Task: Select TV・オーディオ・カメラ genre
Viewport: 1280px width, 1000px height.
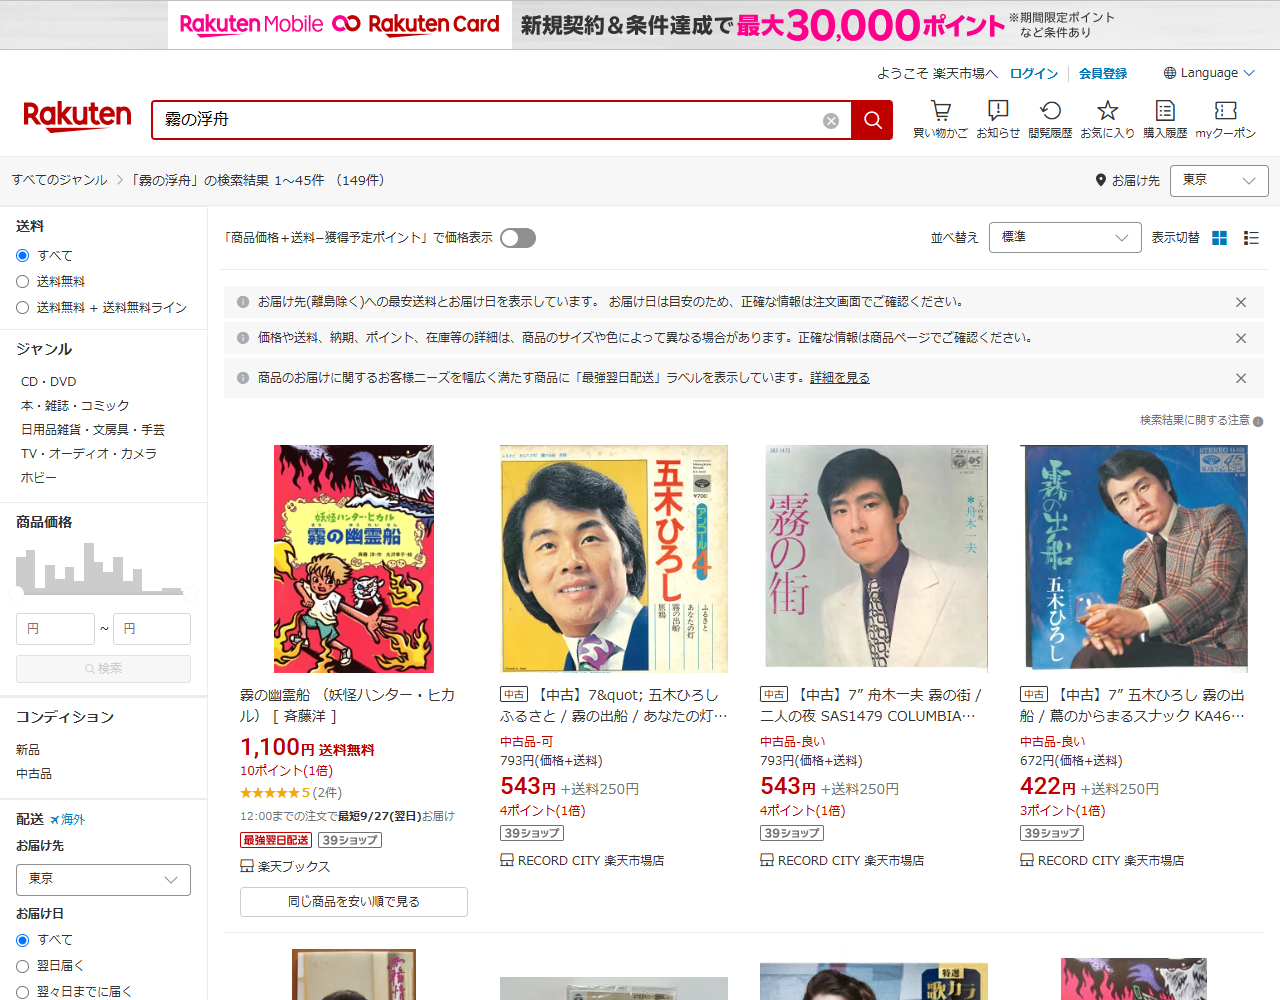Action: coord(89,454)
